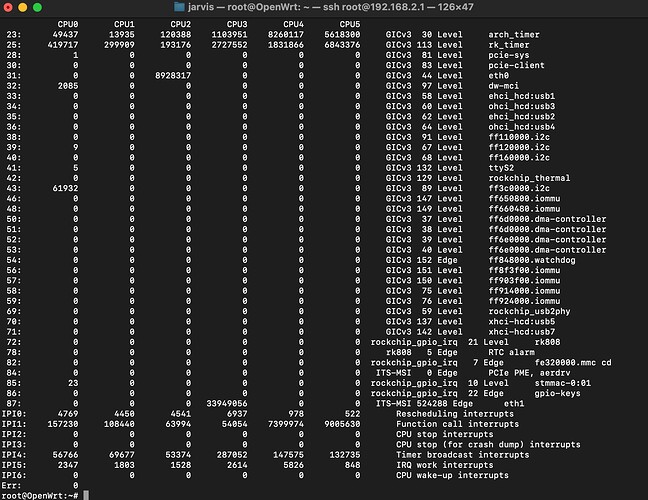Click the 'ff120000.i2c' entry
Image resolution: width=648 pixels, height=500 pixels.
pos(519,148)
